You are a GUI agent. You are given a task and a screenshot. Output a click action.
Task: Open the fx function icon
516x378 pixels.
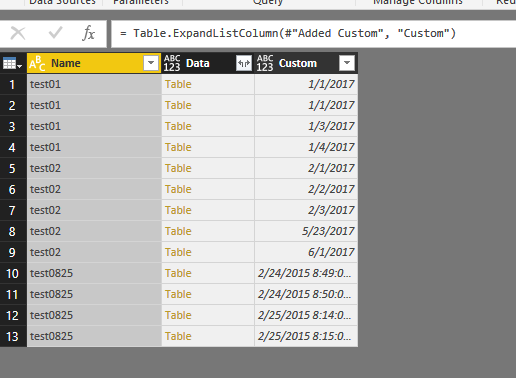point(88,33)
